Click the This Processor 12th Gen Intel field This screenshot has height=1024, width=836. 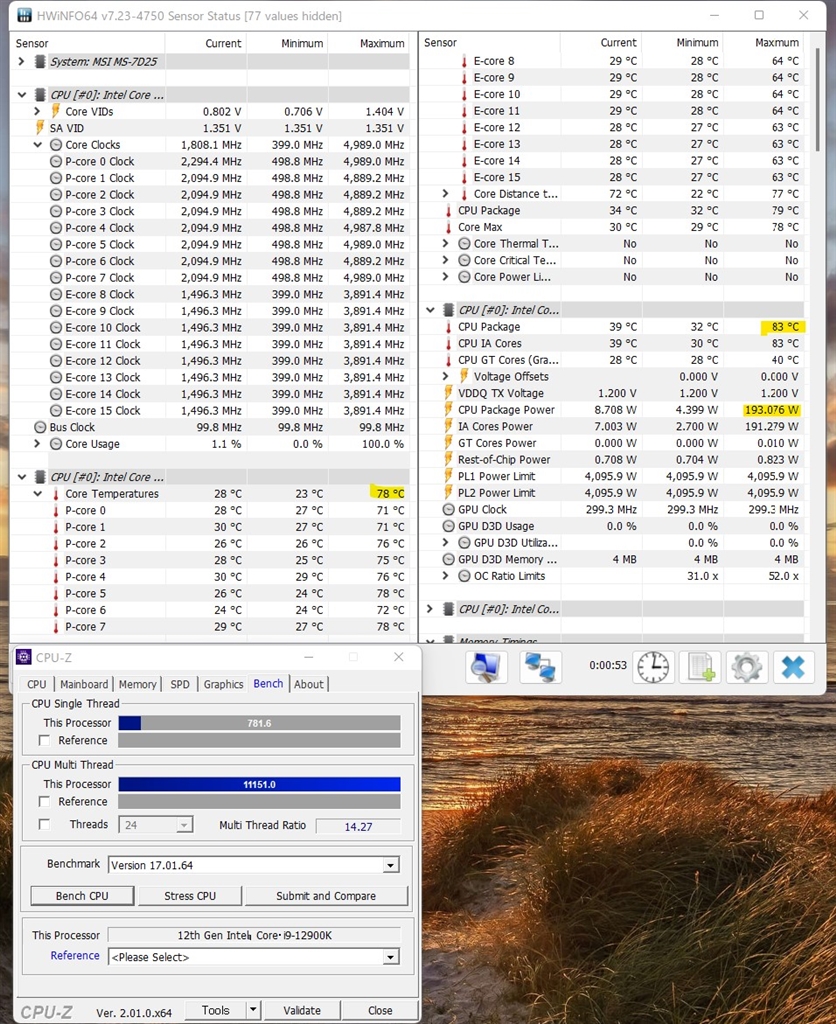254,935
